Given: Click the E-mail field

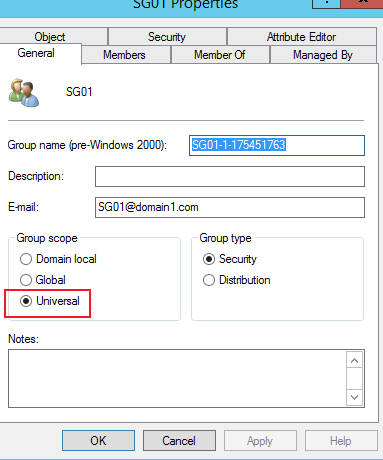Looking at the screenshot, I should [230, 207].
